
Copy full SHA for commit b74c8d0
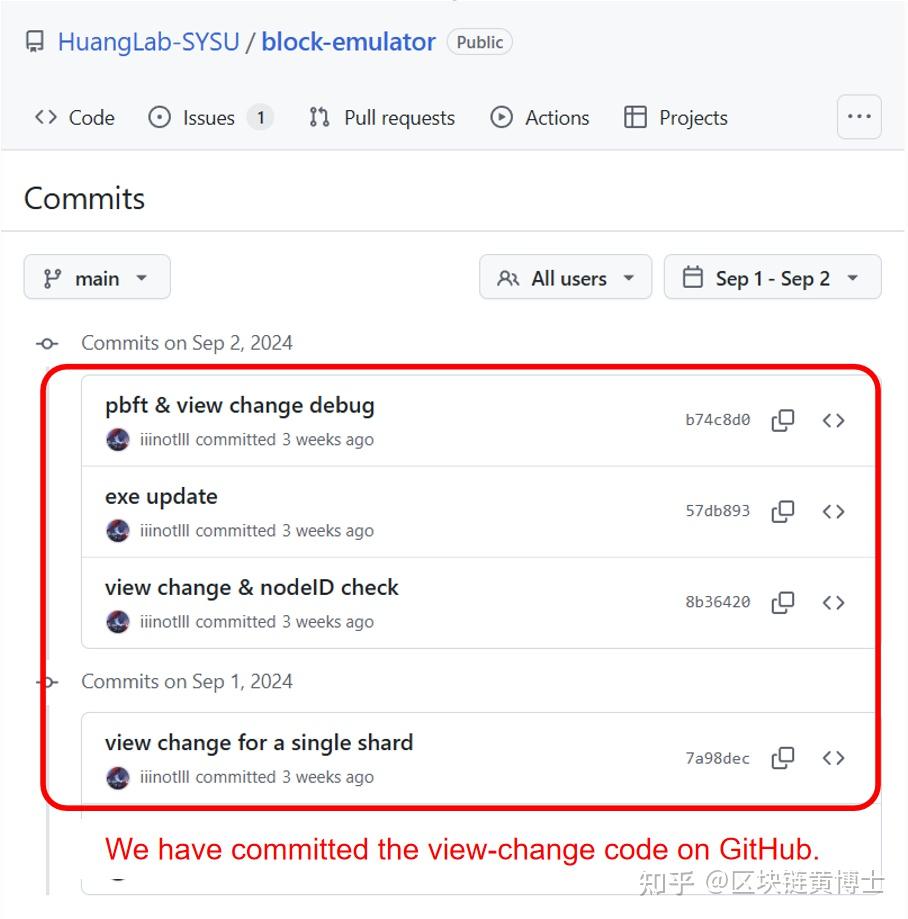click(783, 420)
